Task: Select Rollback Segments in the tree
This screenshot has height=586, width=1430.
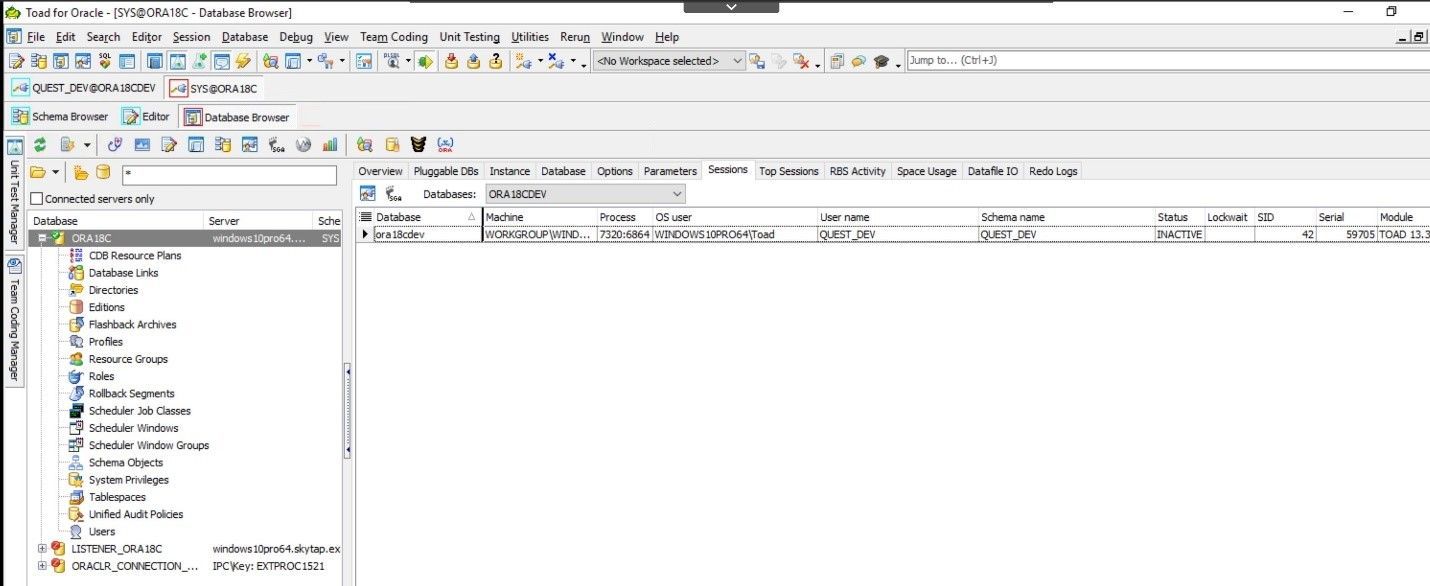Action: pos(131,394)
